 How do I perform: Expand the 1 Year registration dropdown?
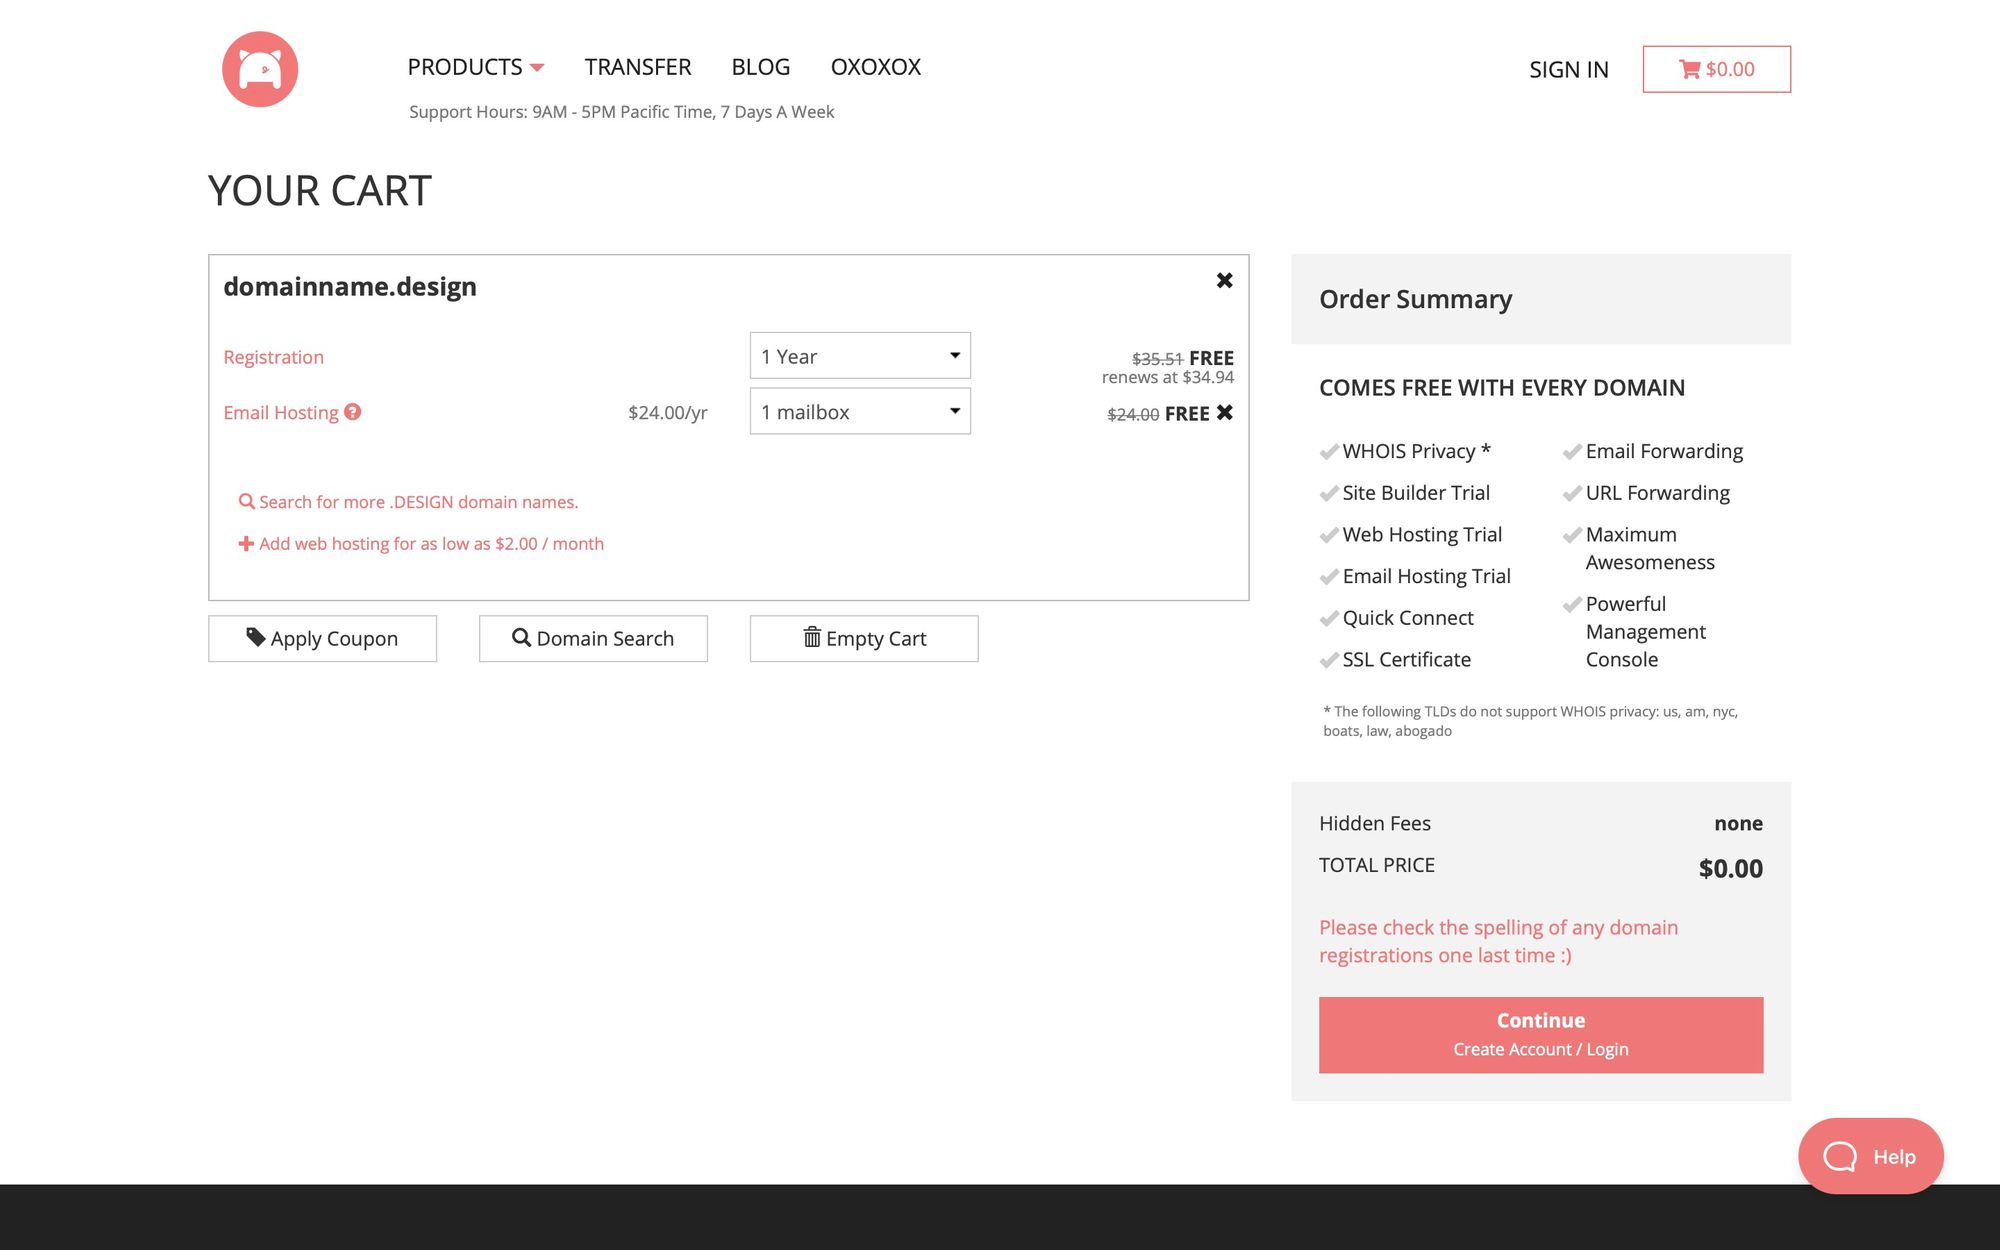coord(860,356)
